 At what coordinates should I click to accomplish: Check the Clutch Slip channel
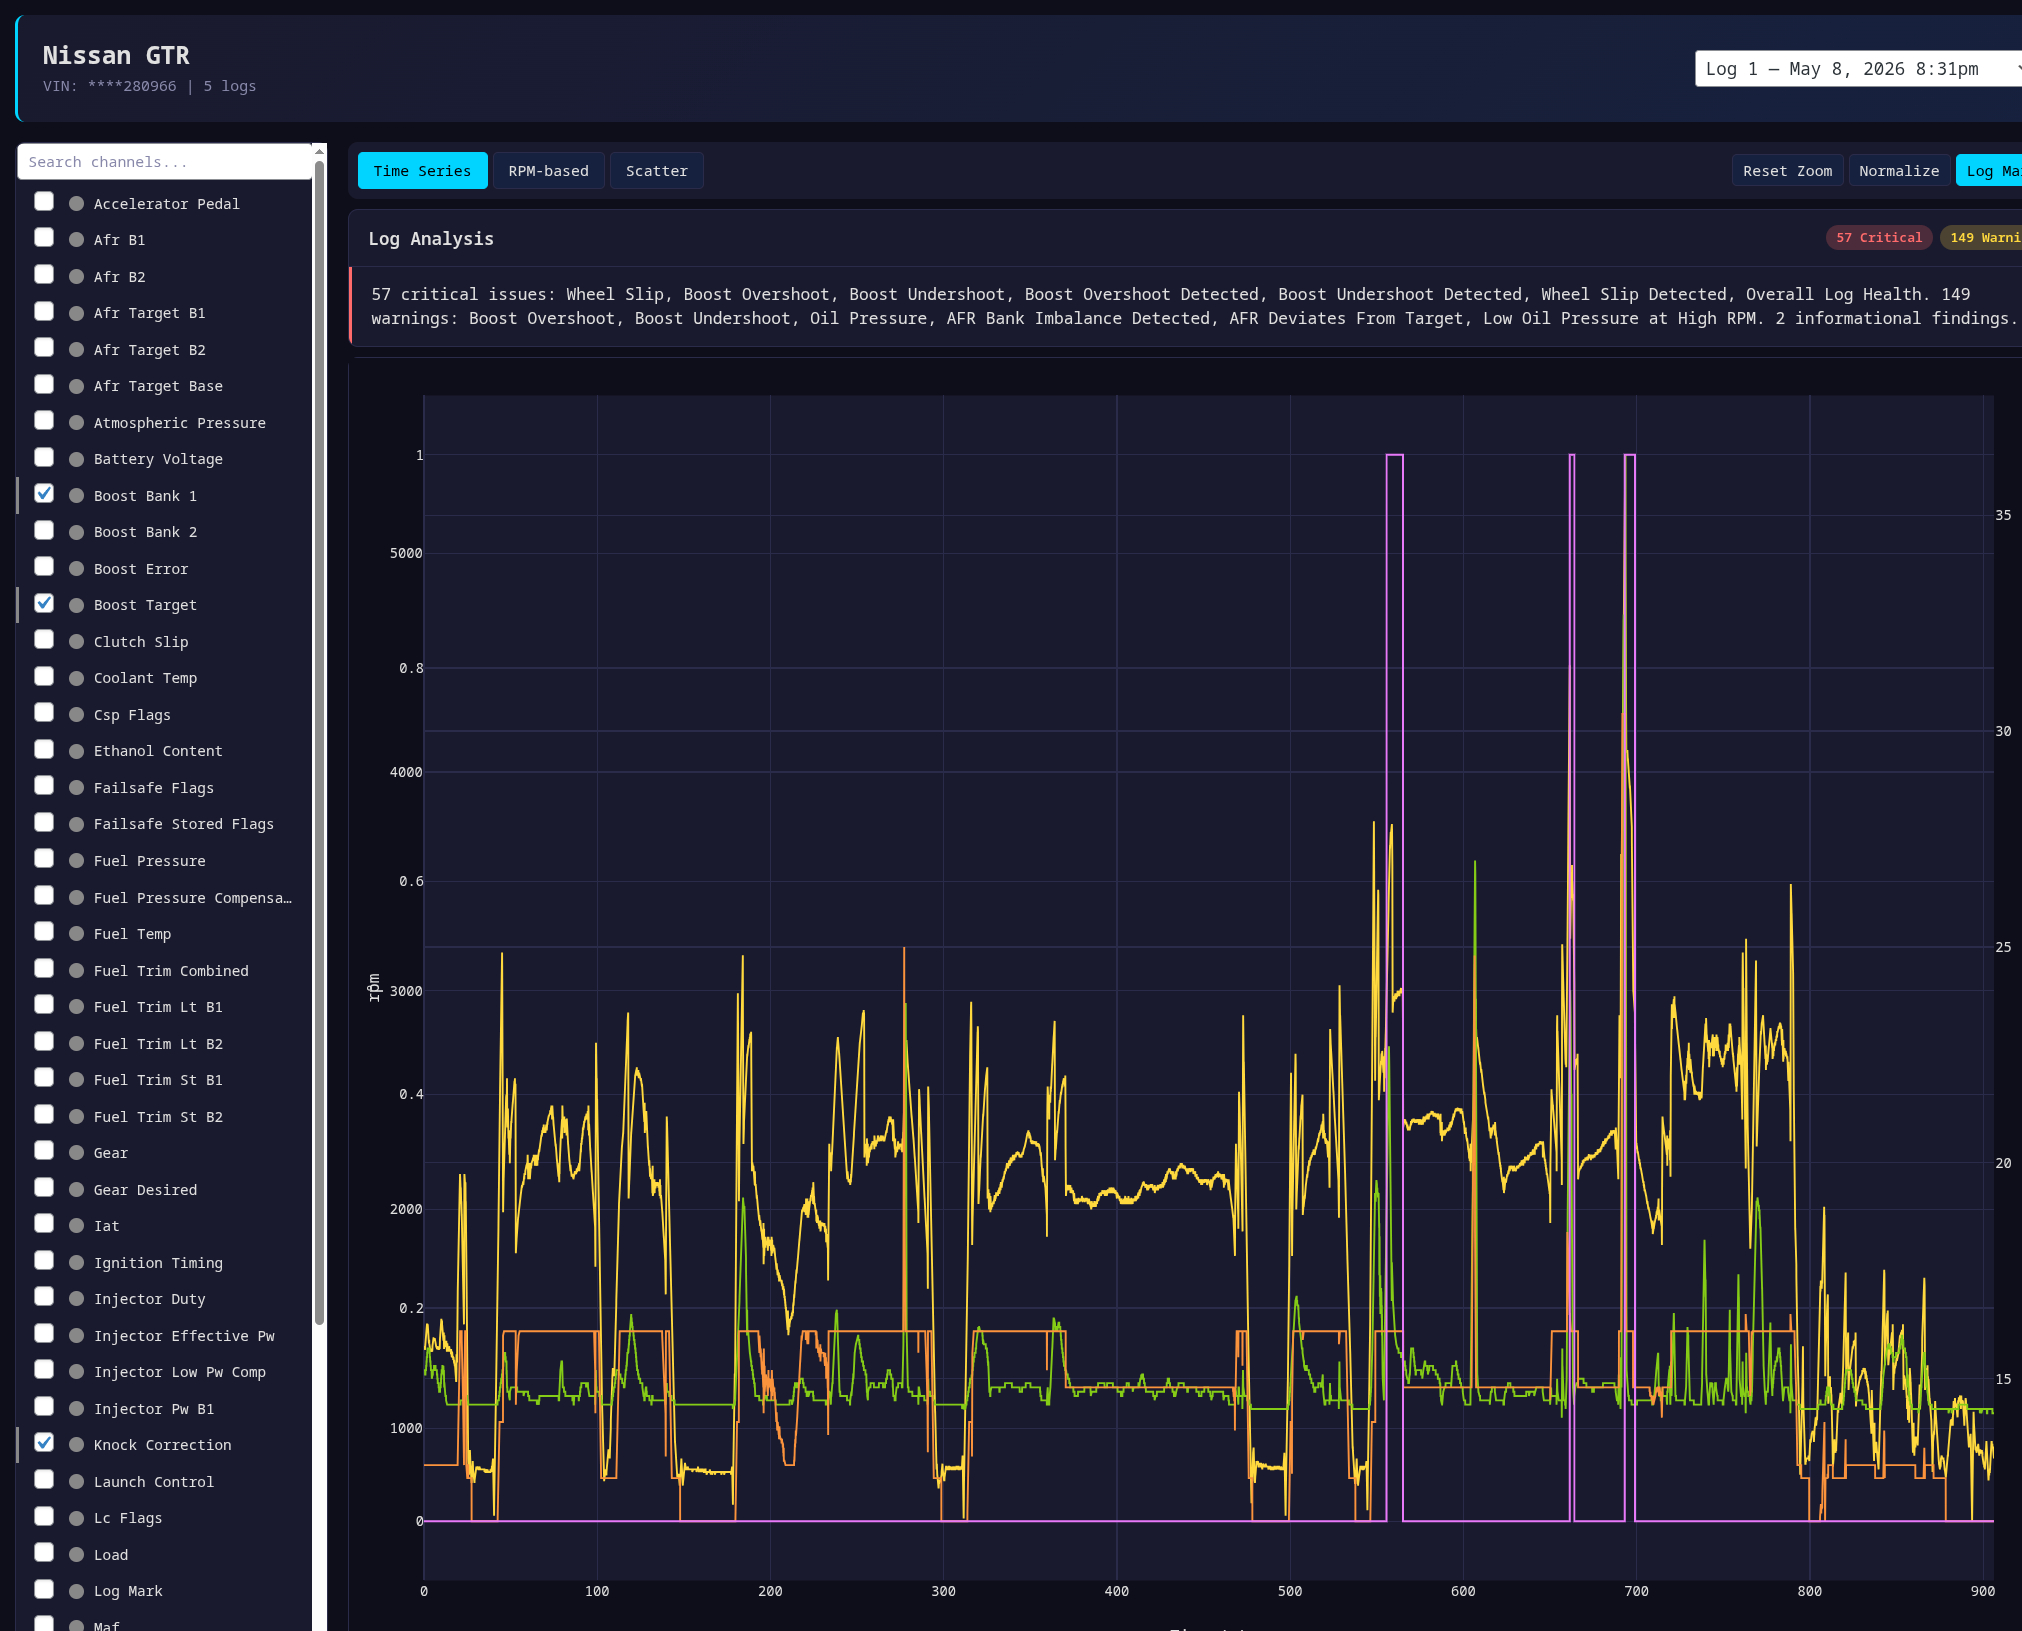(x=44, y=640)
